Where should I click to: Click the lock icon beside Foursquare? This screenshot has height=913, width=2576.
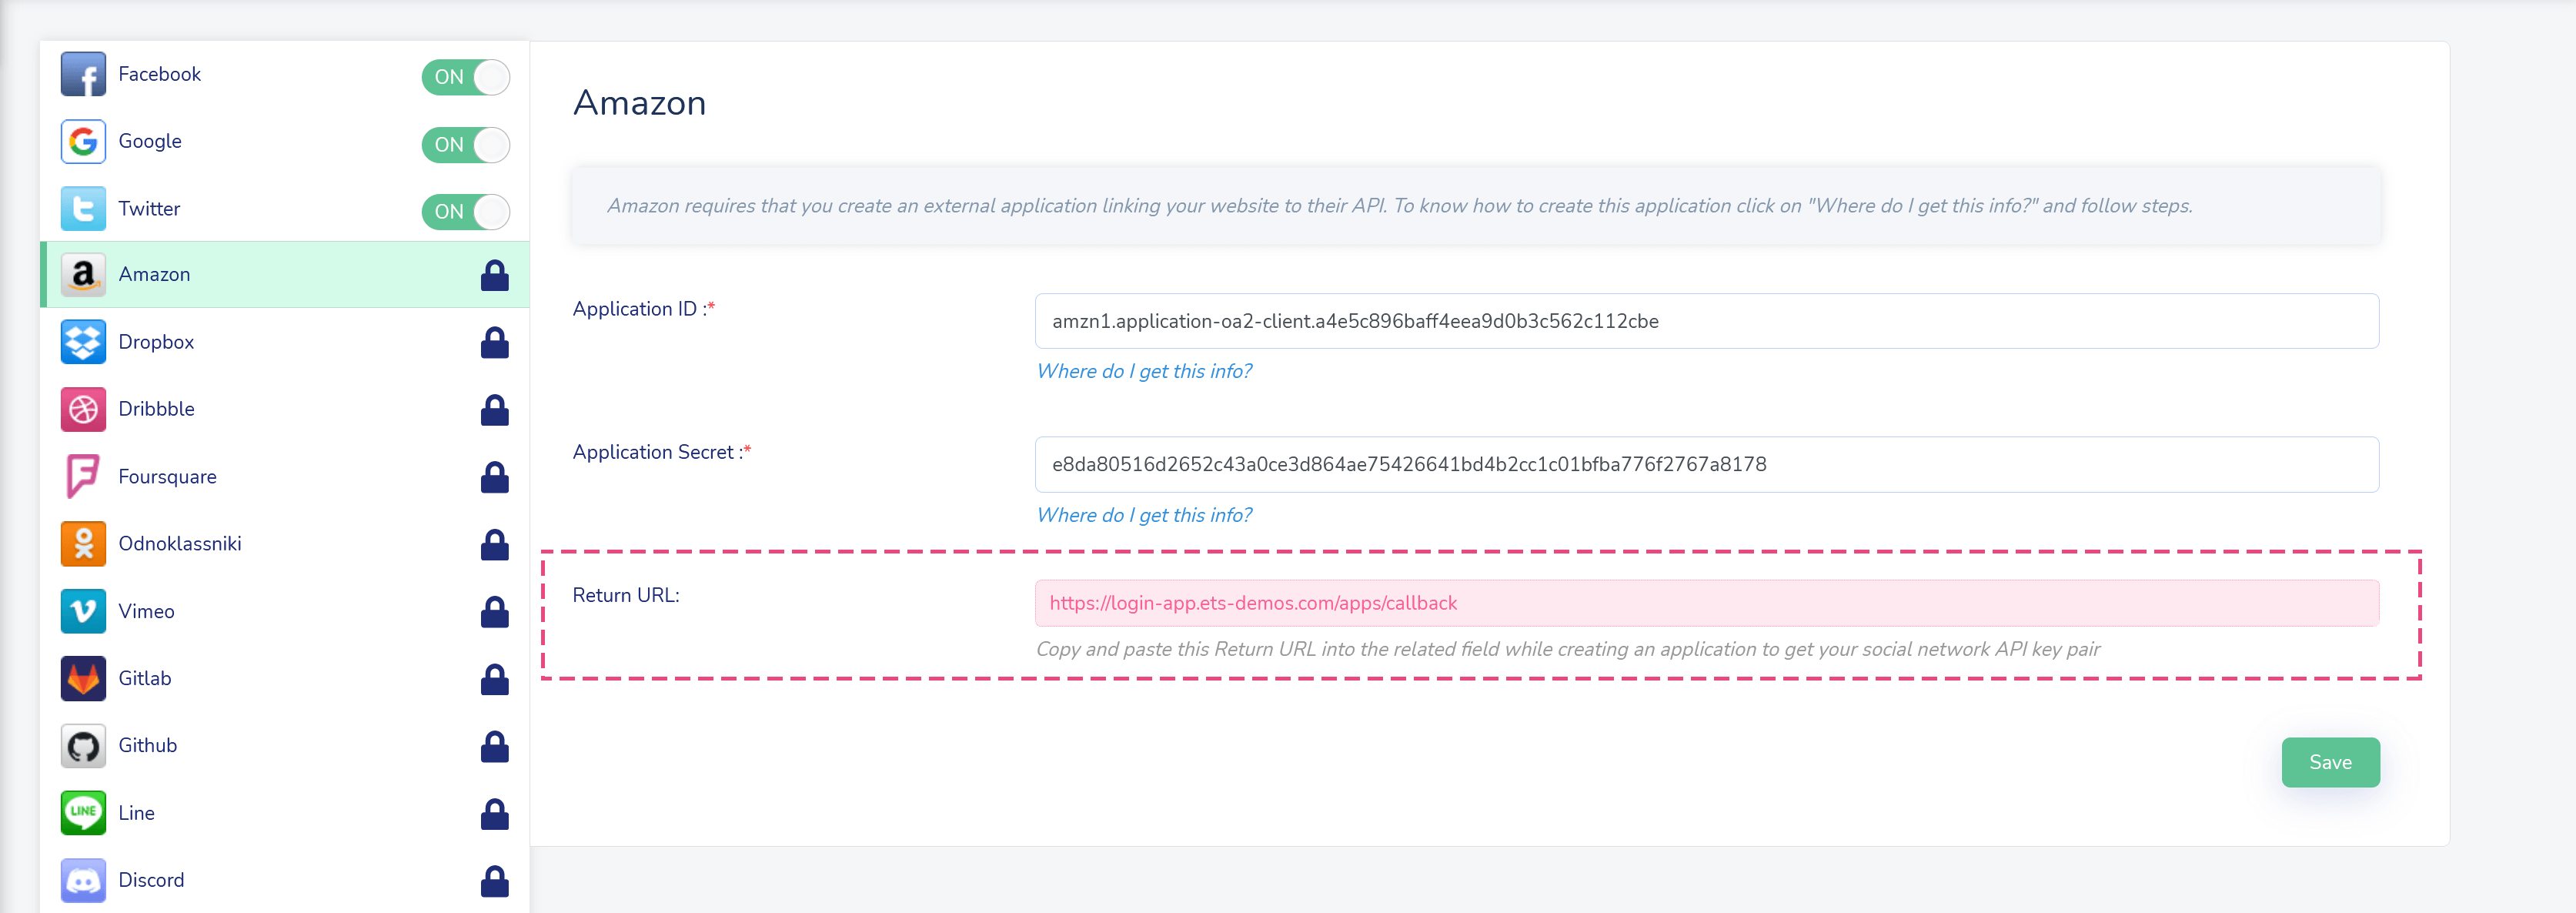coord(495,477)
